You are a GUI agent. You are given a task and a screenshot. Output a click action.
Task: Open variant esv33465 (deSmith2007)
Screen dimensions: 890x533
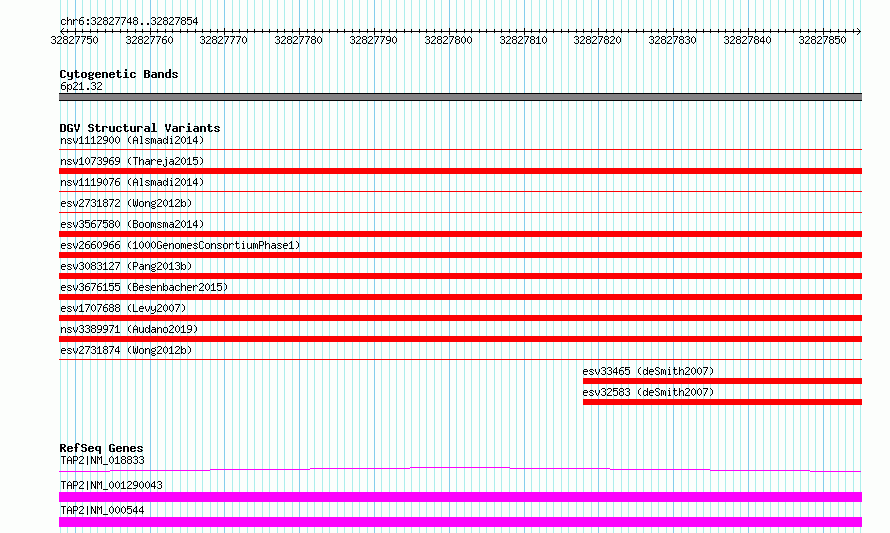coord(648,371)
